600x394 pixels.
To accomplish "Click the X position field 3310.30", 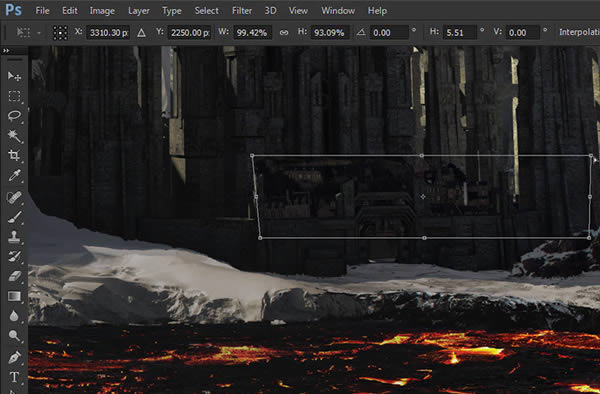I will click(x=108, y=33).
